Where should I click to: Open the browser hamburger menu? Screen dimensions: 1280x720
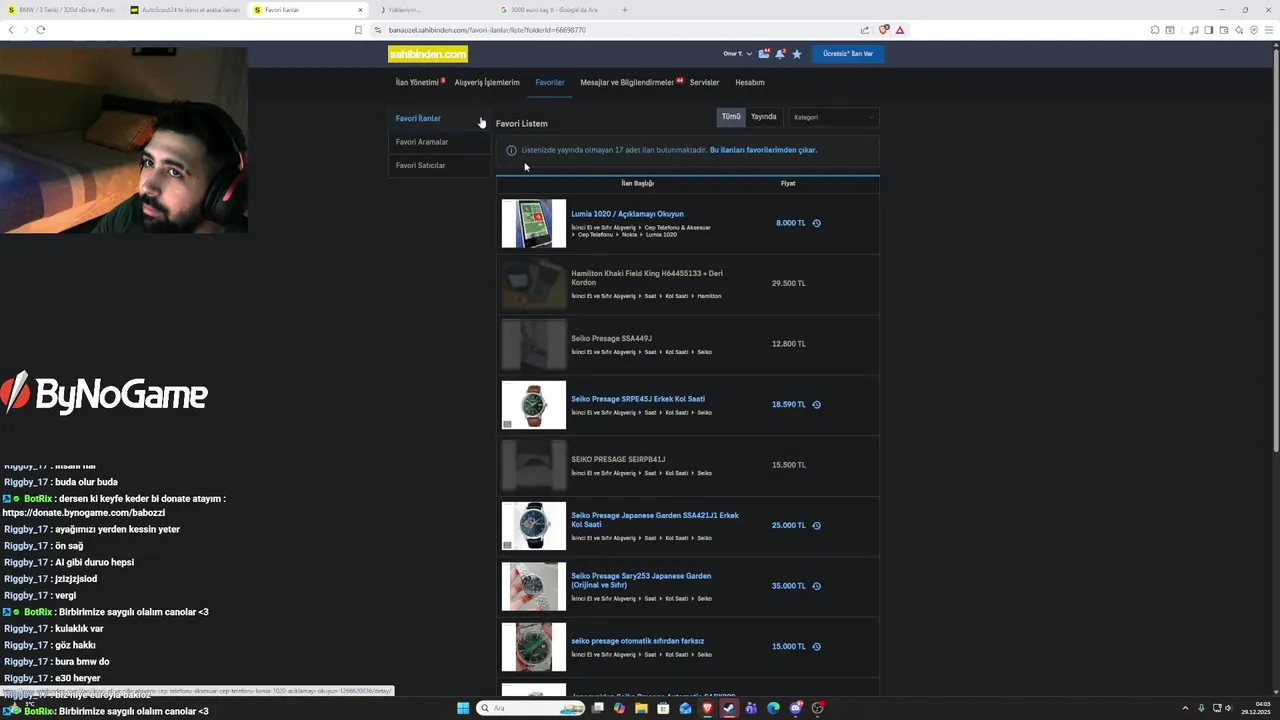coord(1269,30)
